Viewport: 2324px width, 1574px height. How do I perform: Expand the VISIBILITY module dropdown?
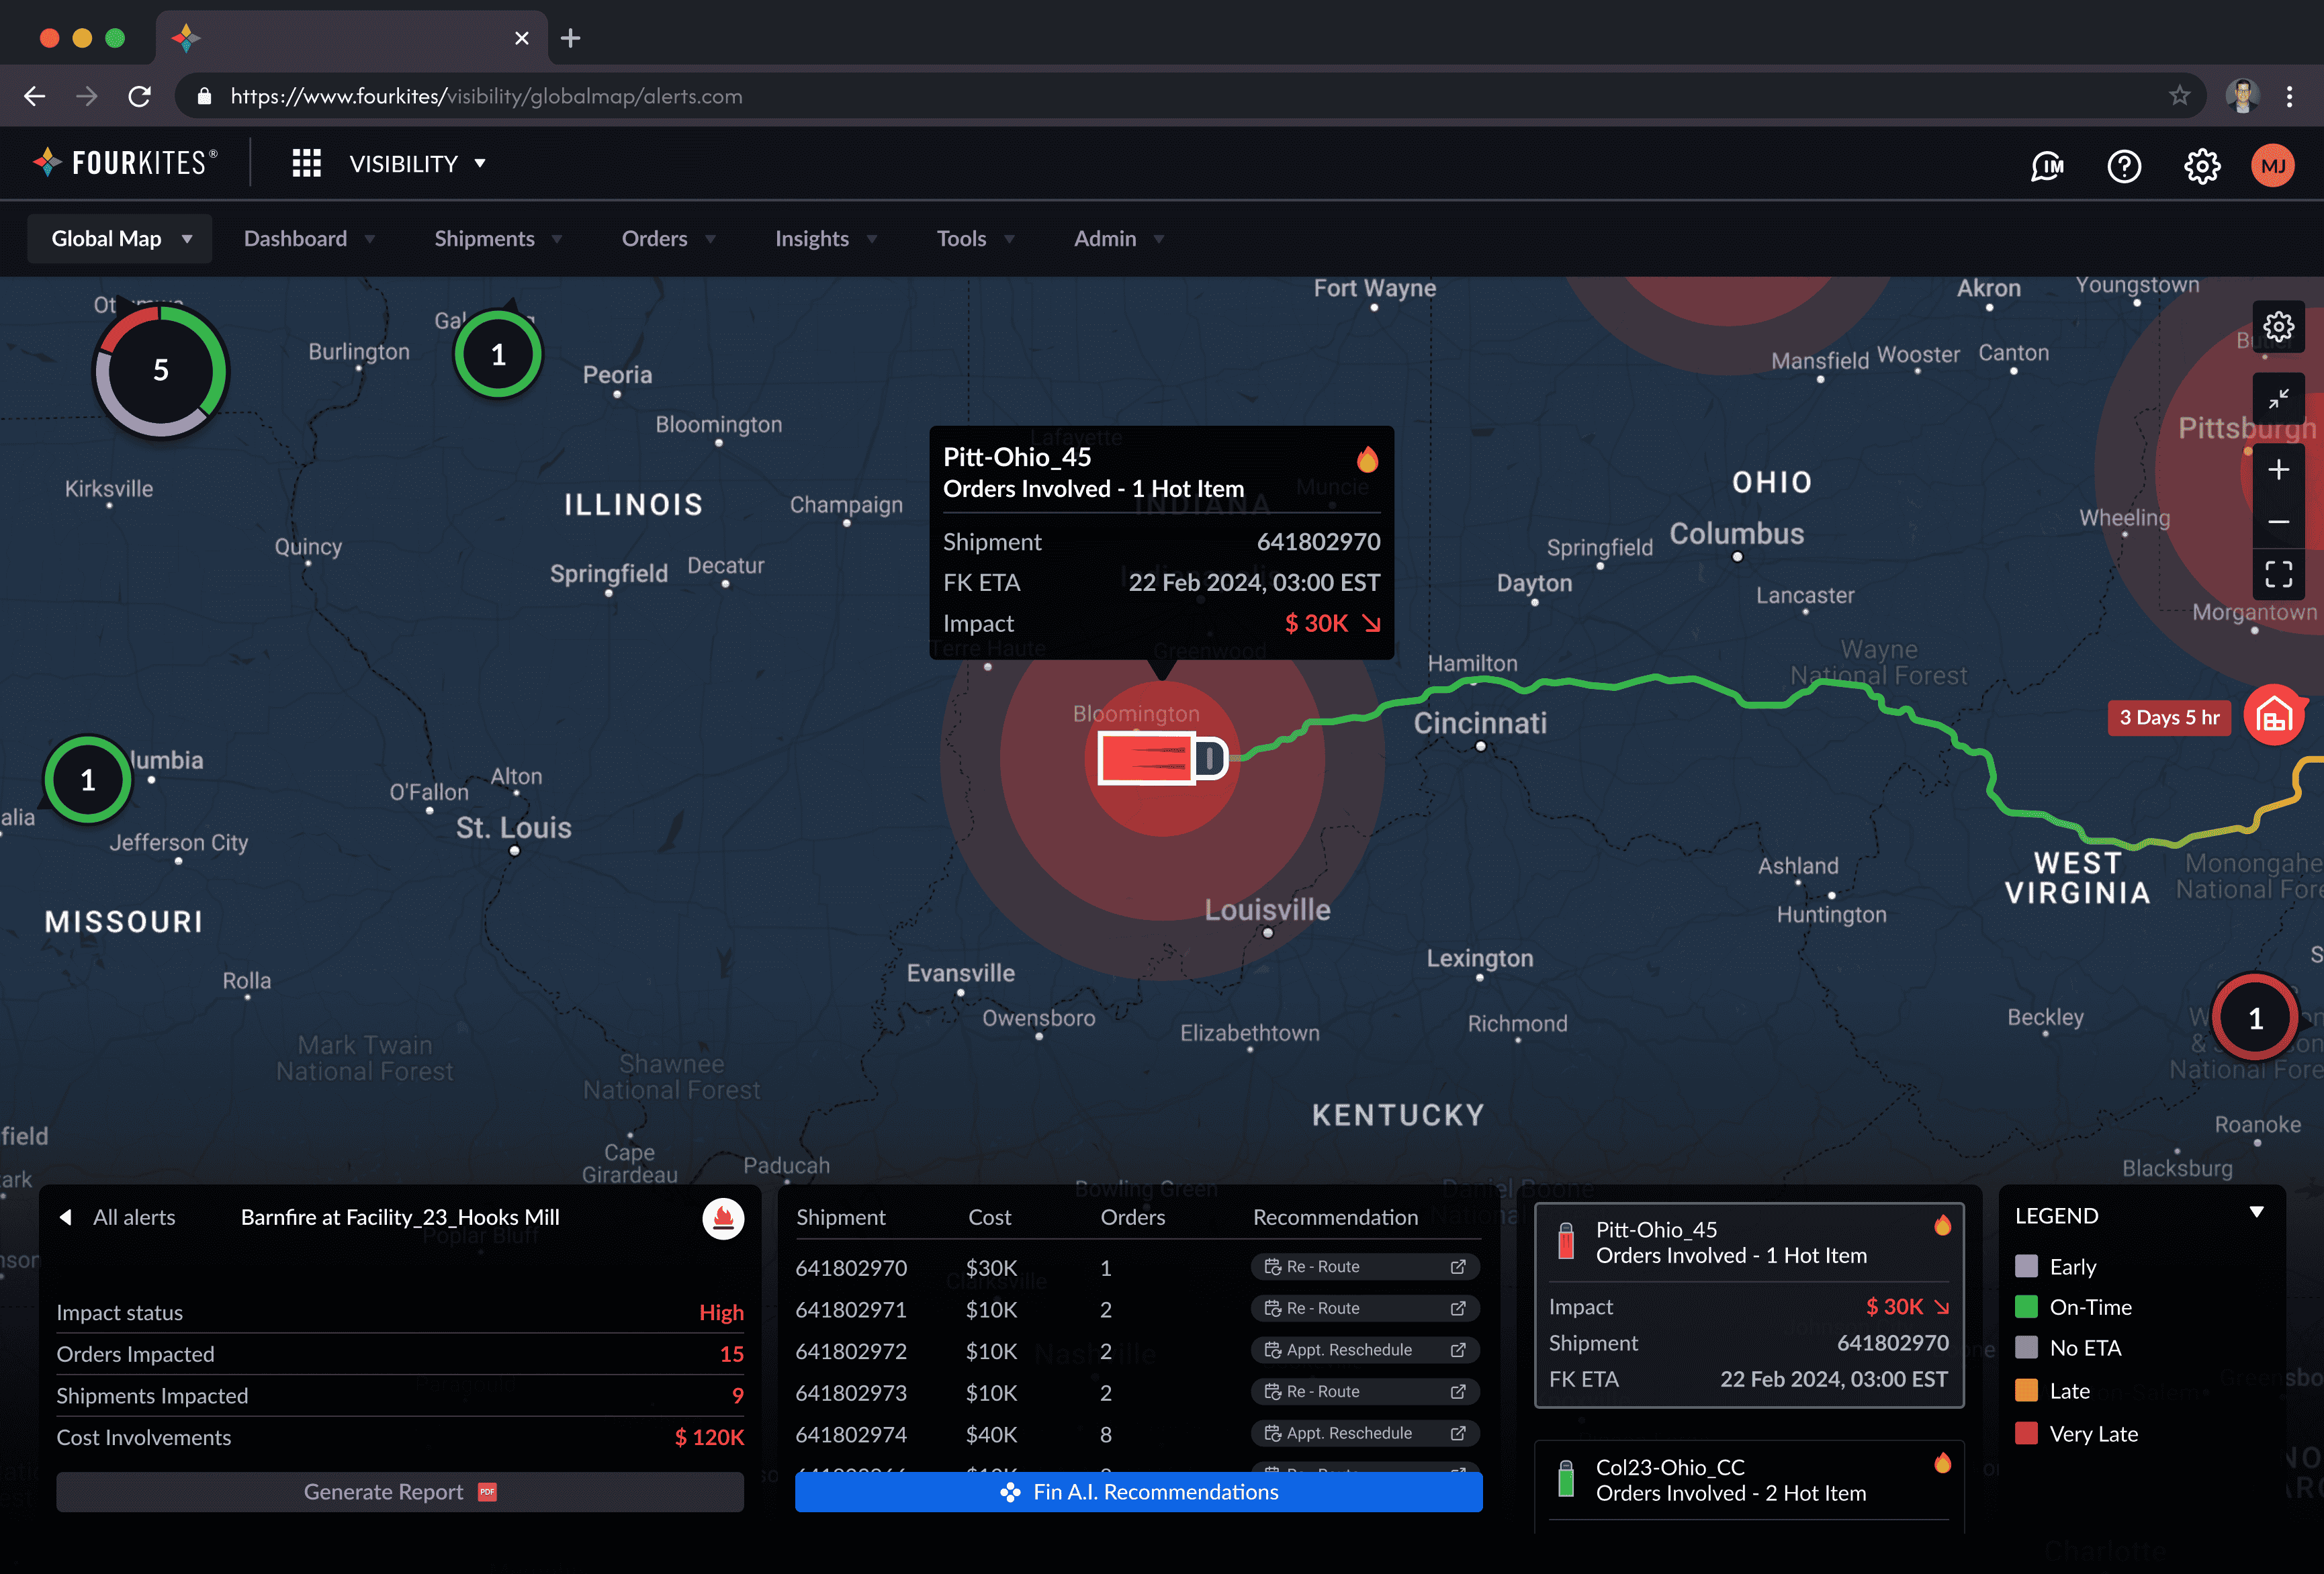(417, 163)
